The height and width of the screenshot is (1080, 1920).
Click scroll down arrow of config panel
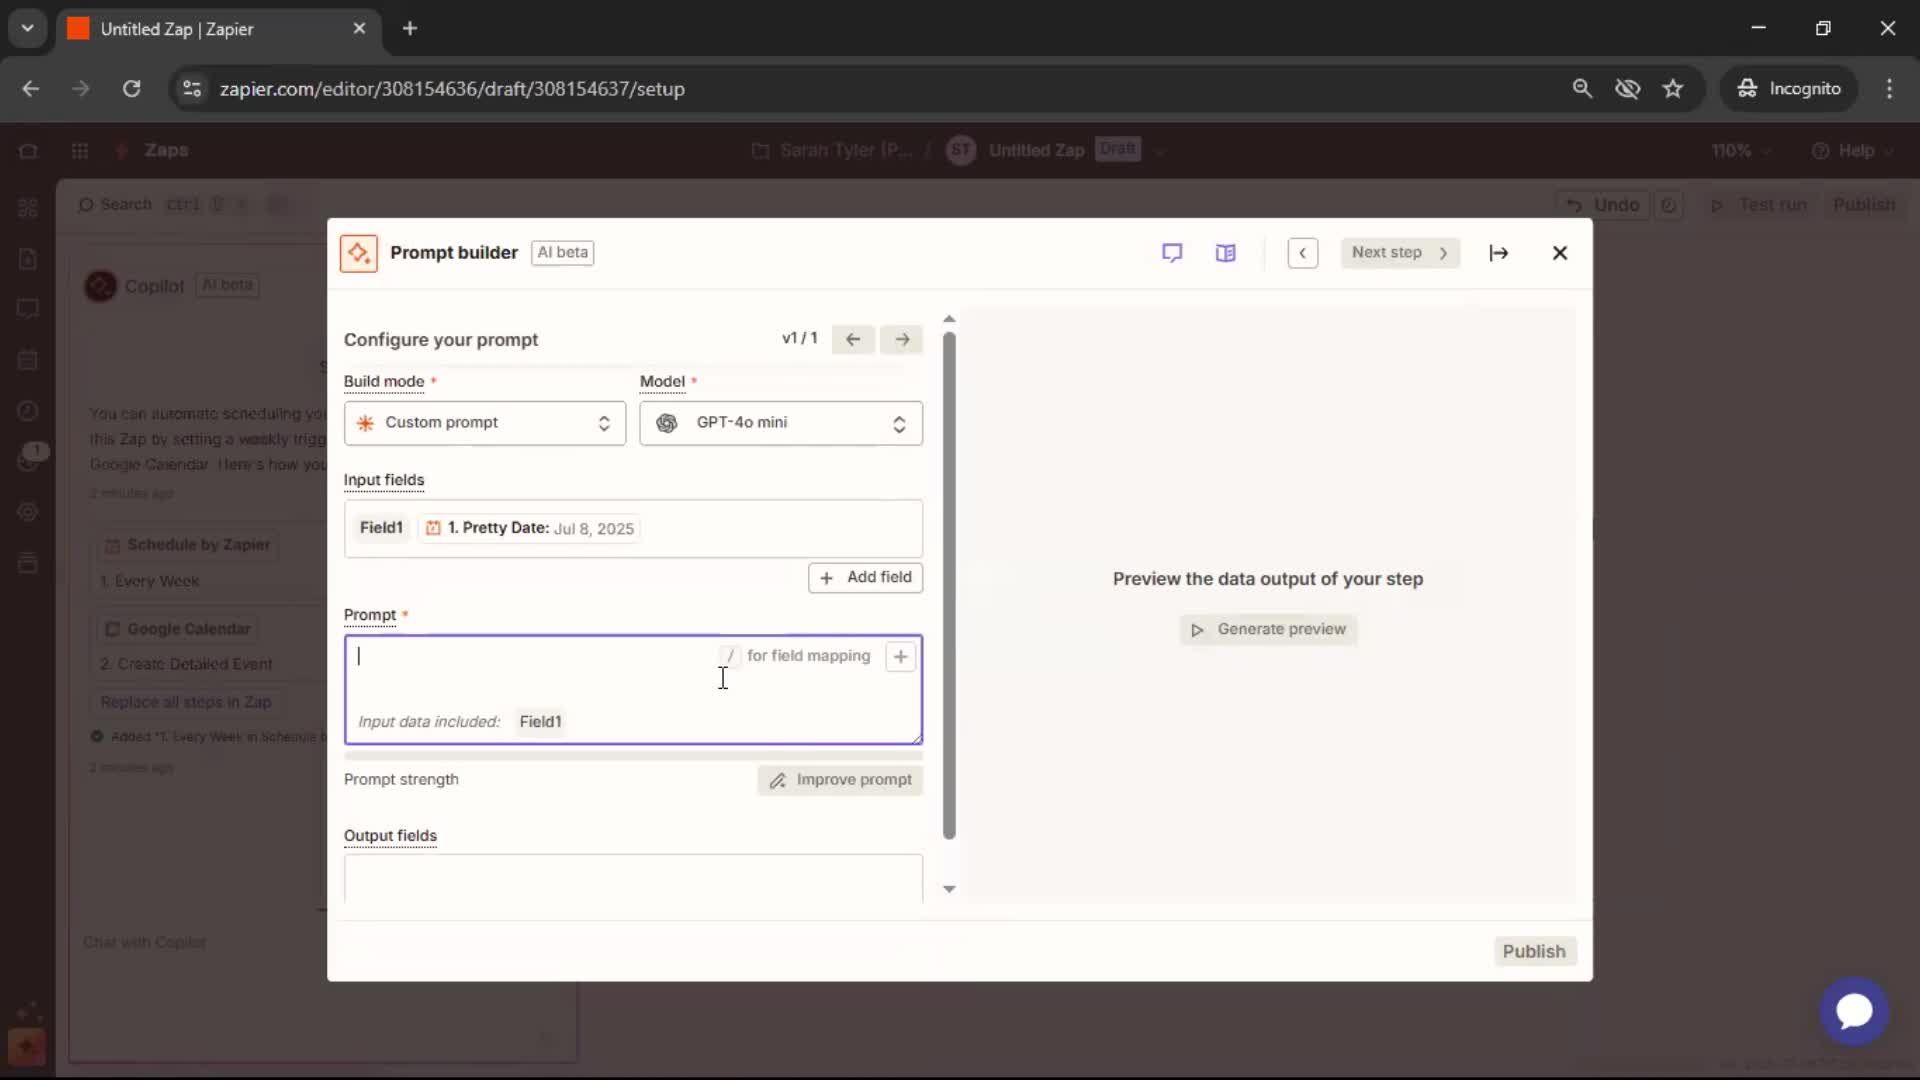click(x=949, y=889)
